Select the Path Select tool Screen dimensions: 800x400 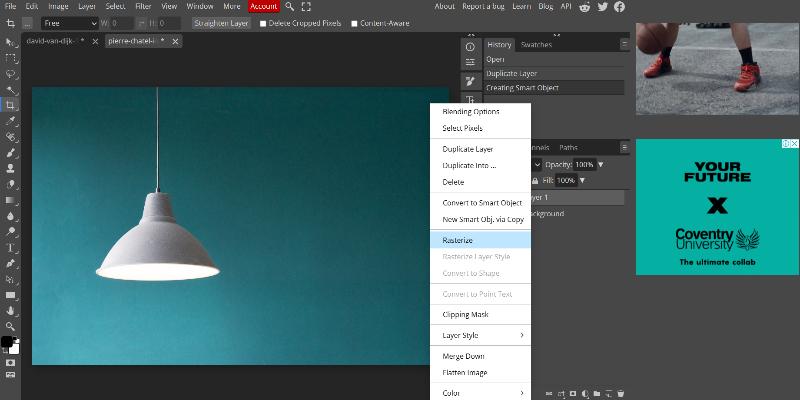pos(11,279)
